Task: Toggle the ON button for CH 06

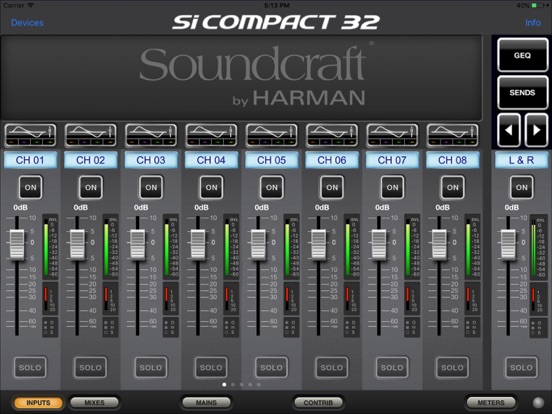Action: 332,187
